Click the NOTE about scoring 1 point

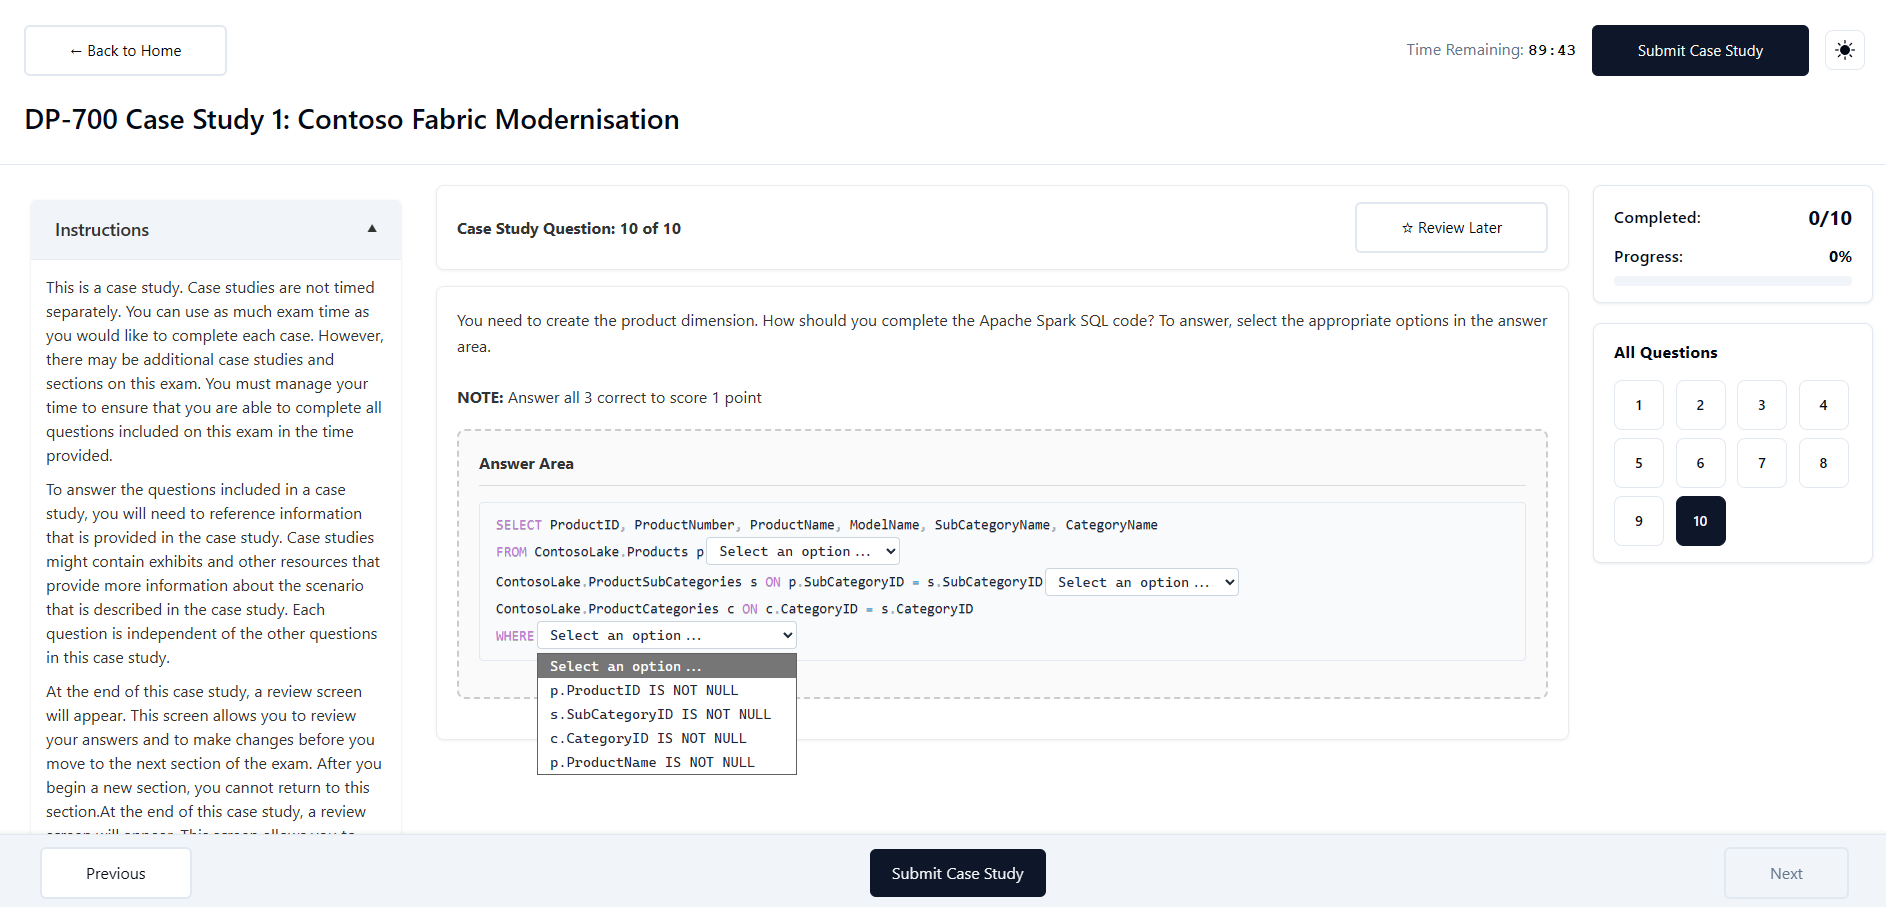(x=609, y=398)
